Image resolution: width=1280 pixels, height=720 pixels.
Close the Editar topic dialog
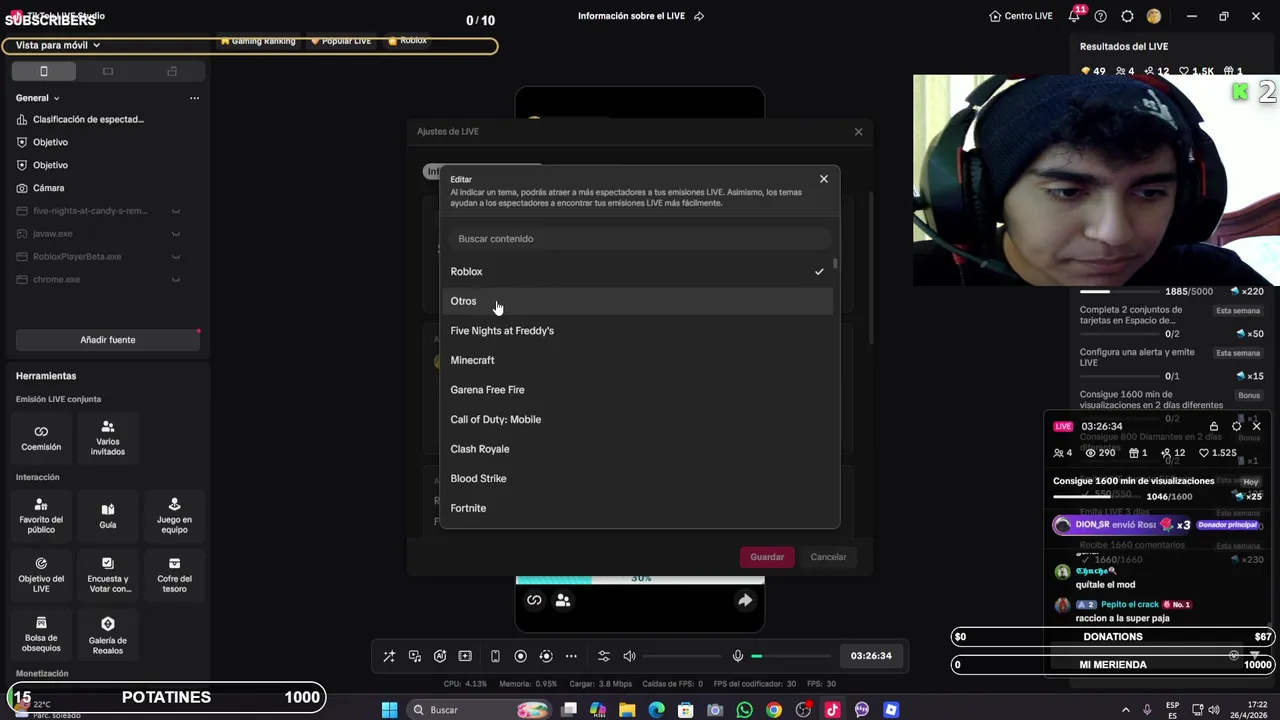[824, 179]
